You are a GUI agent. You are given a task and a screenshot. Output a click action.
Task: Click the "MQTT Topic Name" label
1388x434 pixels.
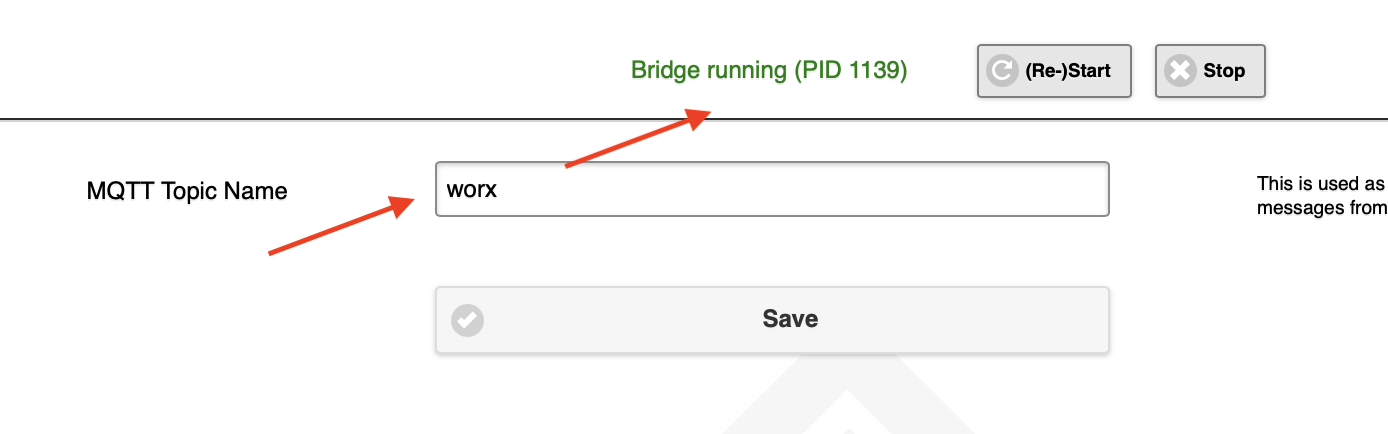point(187,191)
